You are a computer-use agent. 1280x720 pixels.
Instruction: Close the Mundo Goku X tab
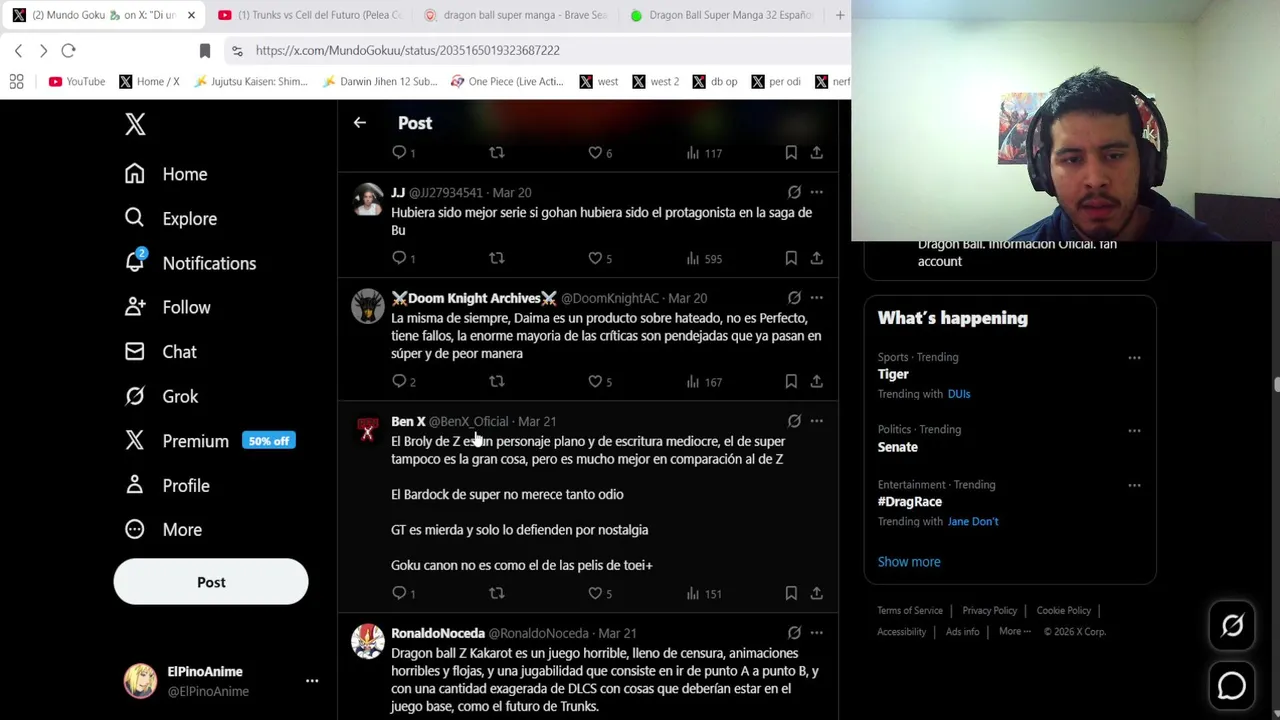[191, 15]
